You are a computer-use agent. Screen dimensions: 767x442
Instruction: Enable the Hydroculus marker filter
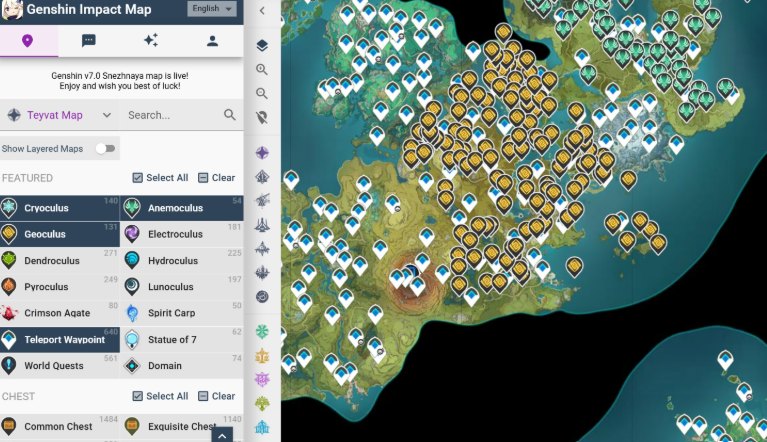pyautogui.click(x=182, y=261)
